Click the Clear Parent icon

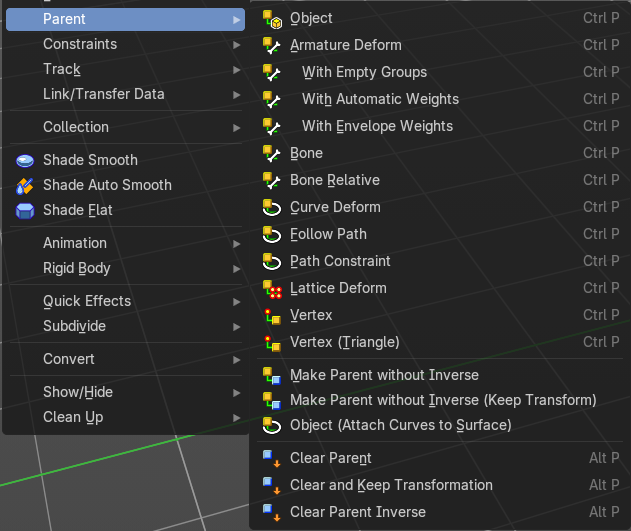272,459
